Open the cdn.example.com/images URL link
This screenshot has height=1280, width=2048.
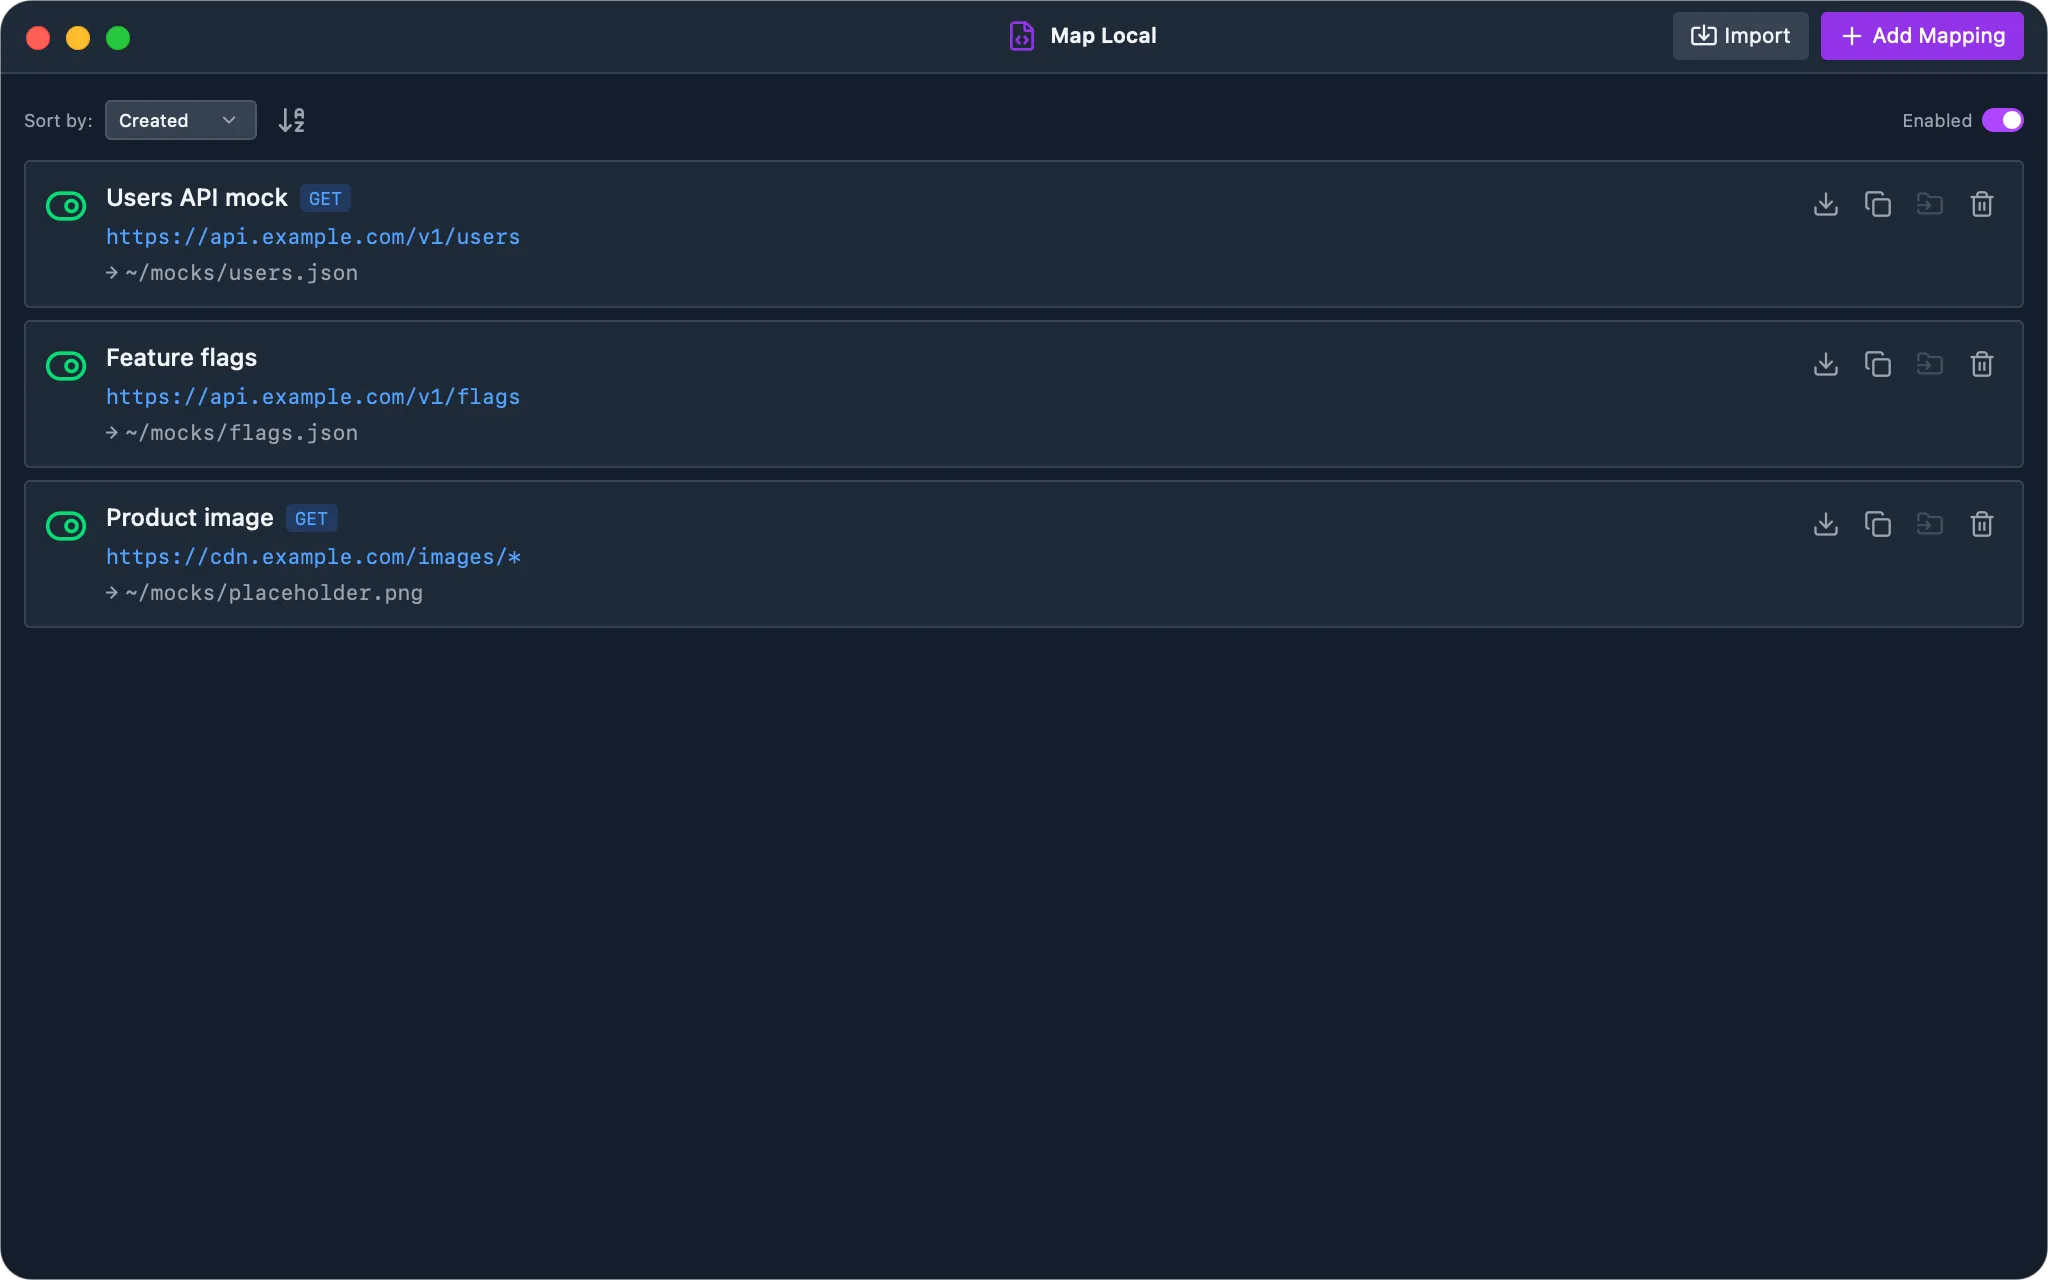pyautogui.click(x=313, y=557)
